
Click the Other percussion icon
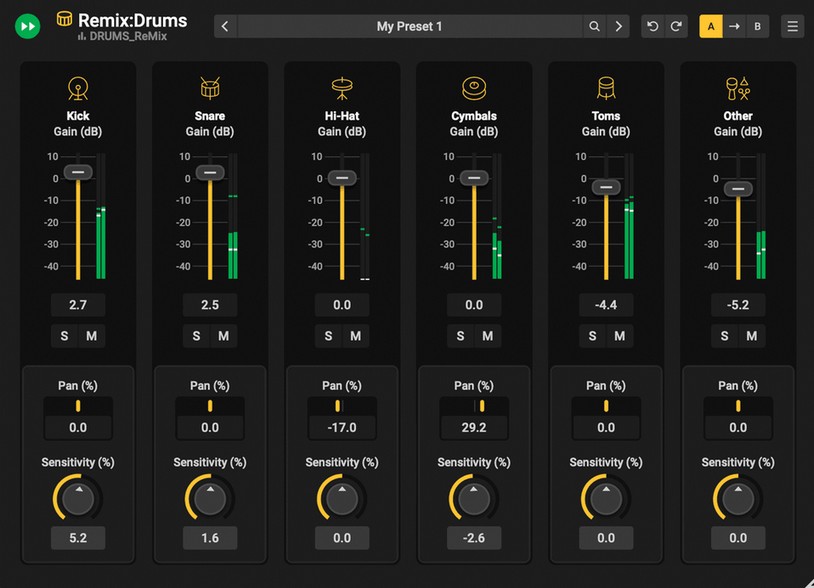coord(738,88)
